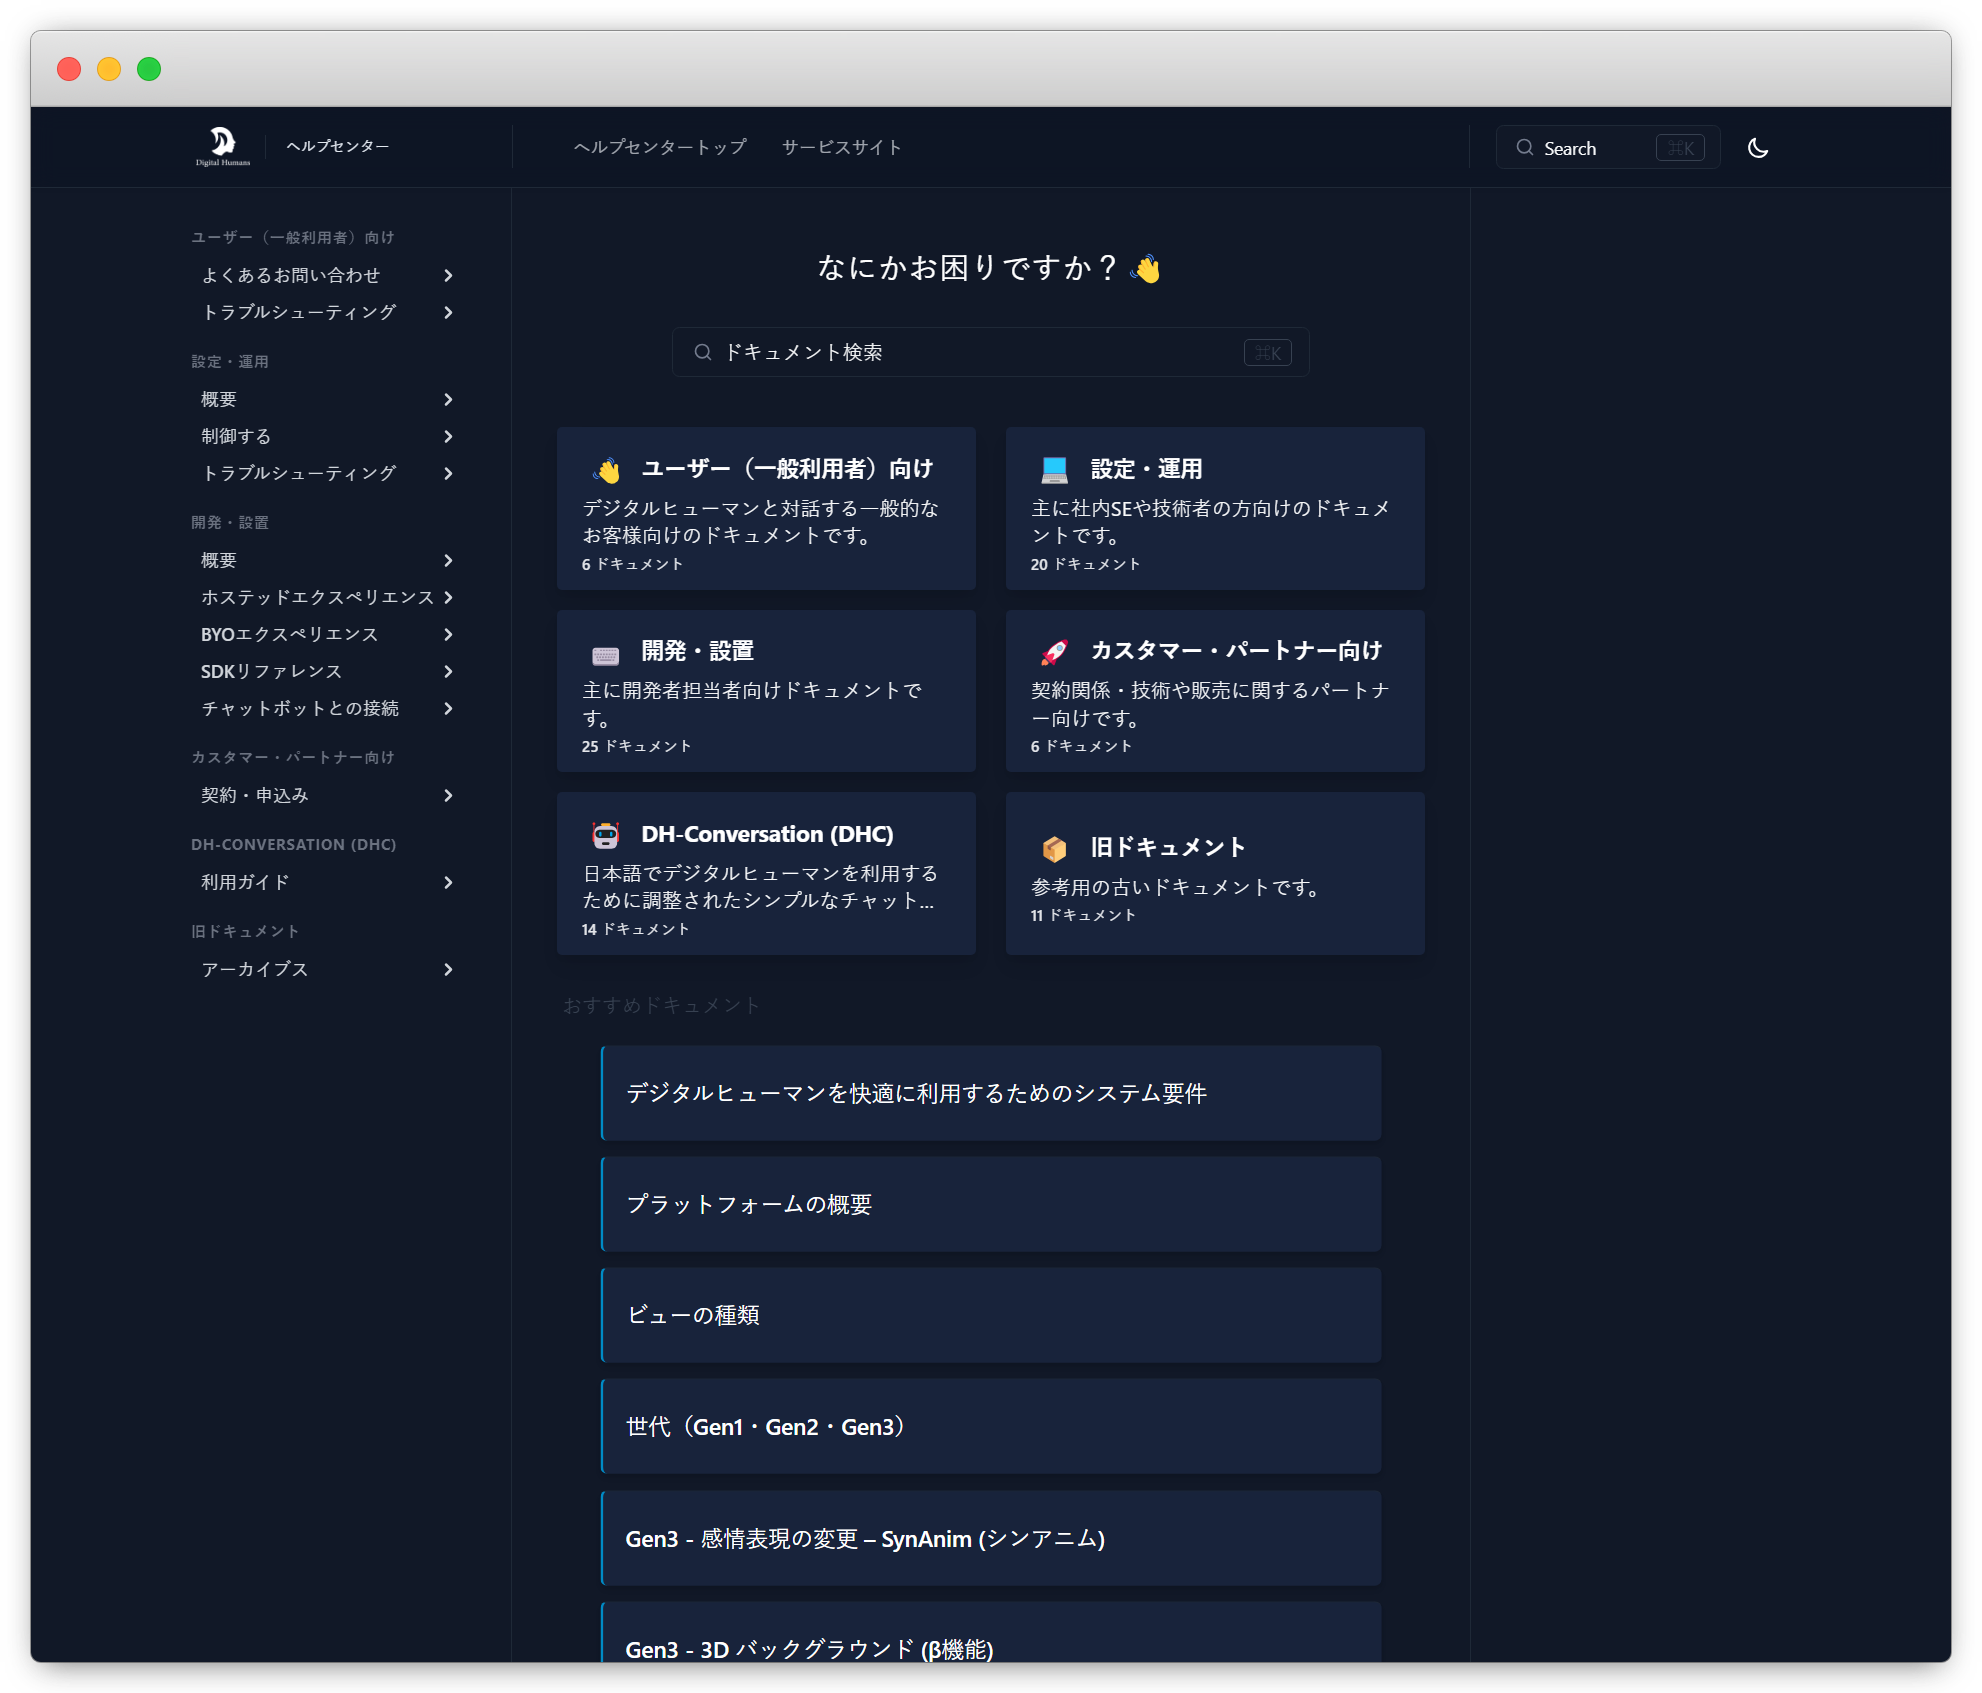Viewport: 1982px width, 1693px height.
Task: Click the magnifier icon in the top Search bar
Action: click(1525, 147)
